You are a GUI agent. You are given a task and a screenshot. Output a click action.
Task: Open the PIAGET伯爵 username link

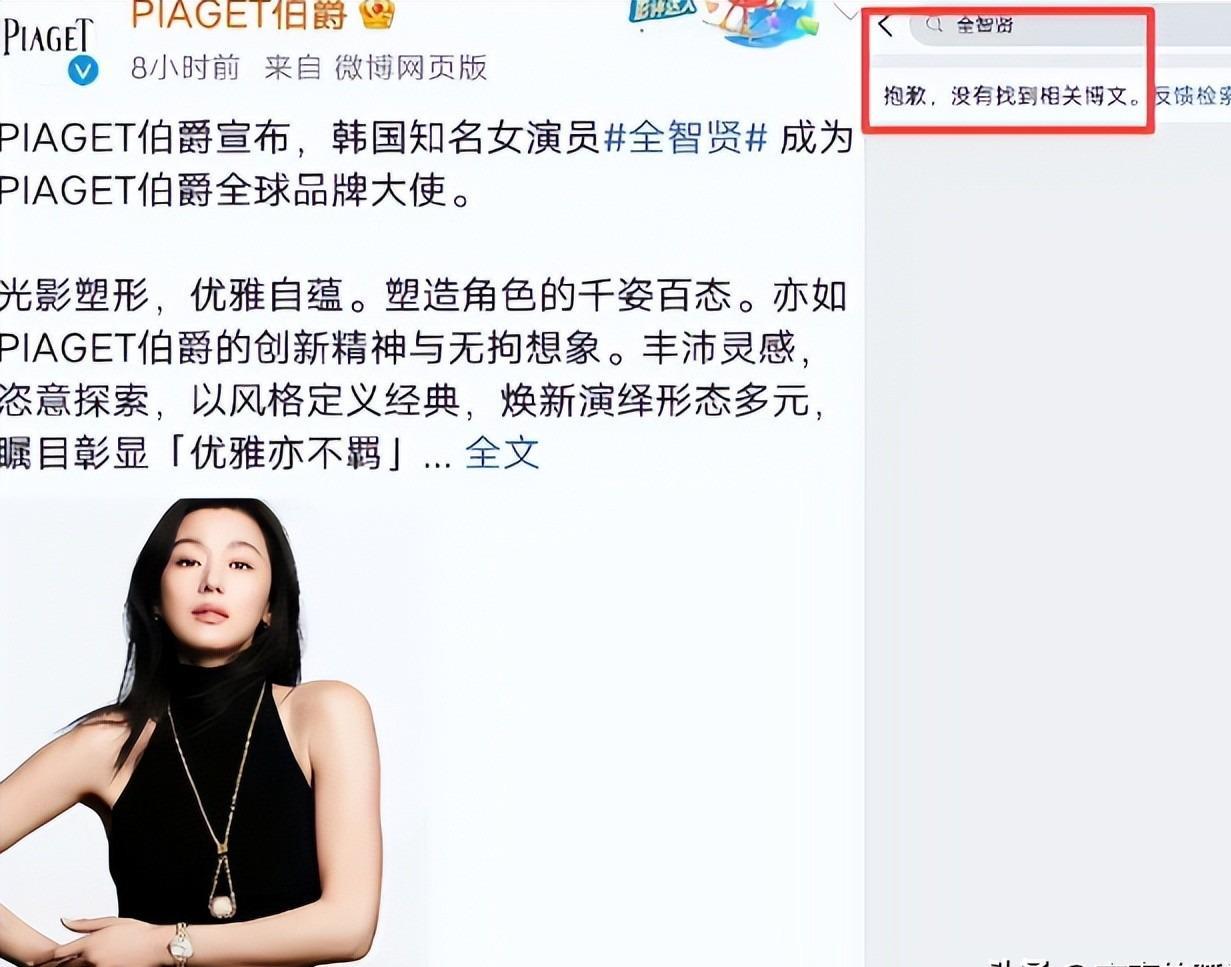point(240,13)
